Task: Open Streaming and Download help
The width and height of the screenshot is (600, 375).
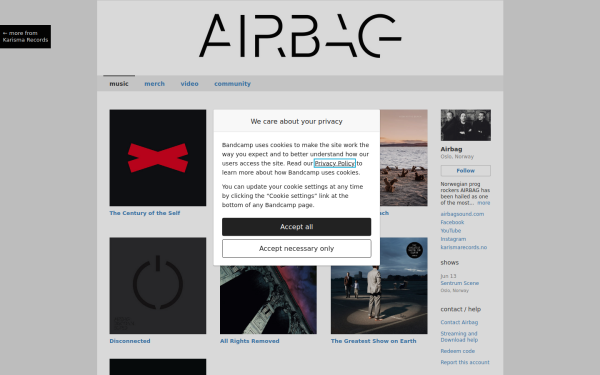Action: 459,337
